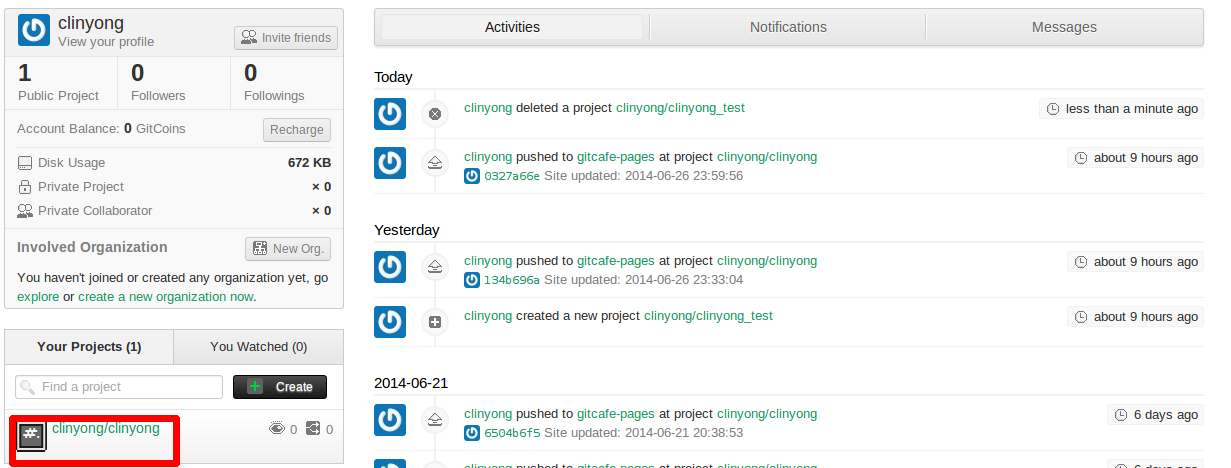
Task: Open clinyong/clinyong project in 0327a66e activity
Action: [x=767, y=157]
